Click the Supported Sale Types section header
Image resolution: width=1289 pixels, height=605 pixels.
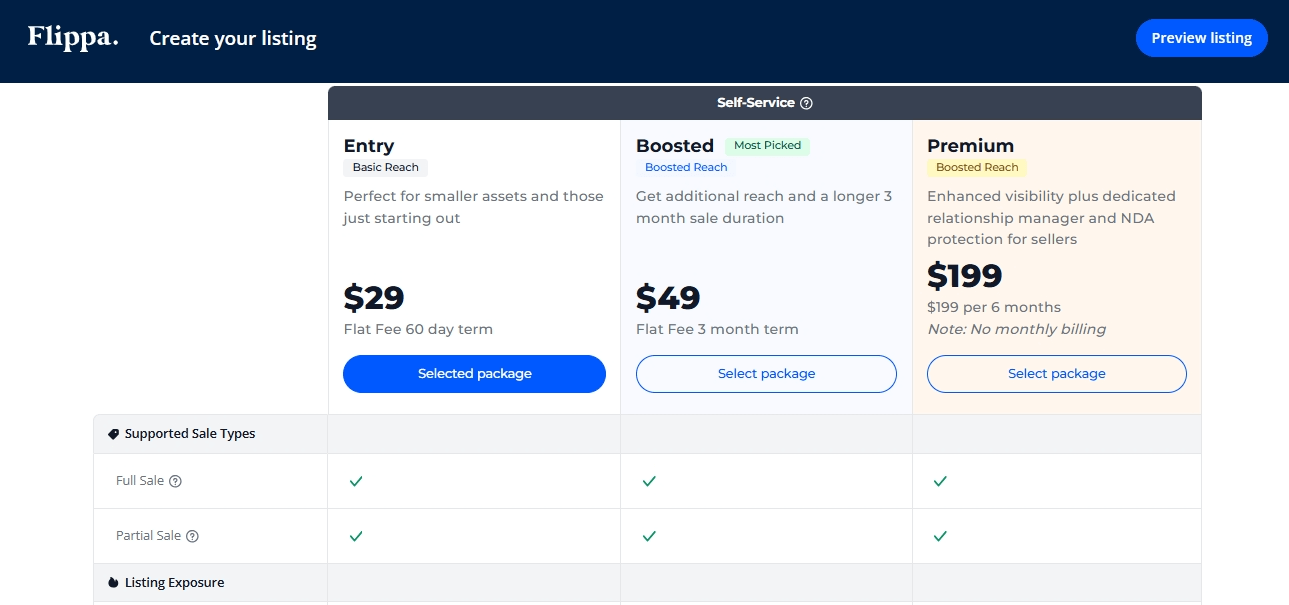[x=647, y=434]
